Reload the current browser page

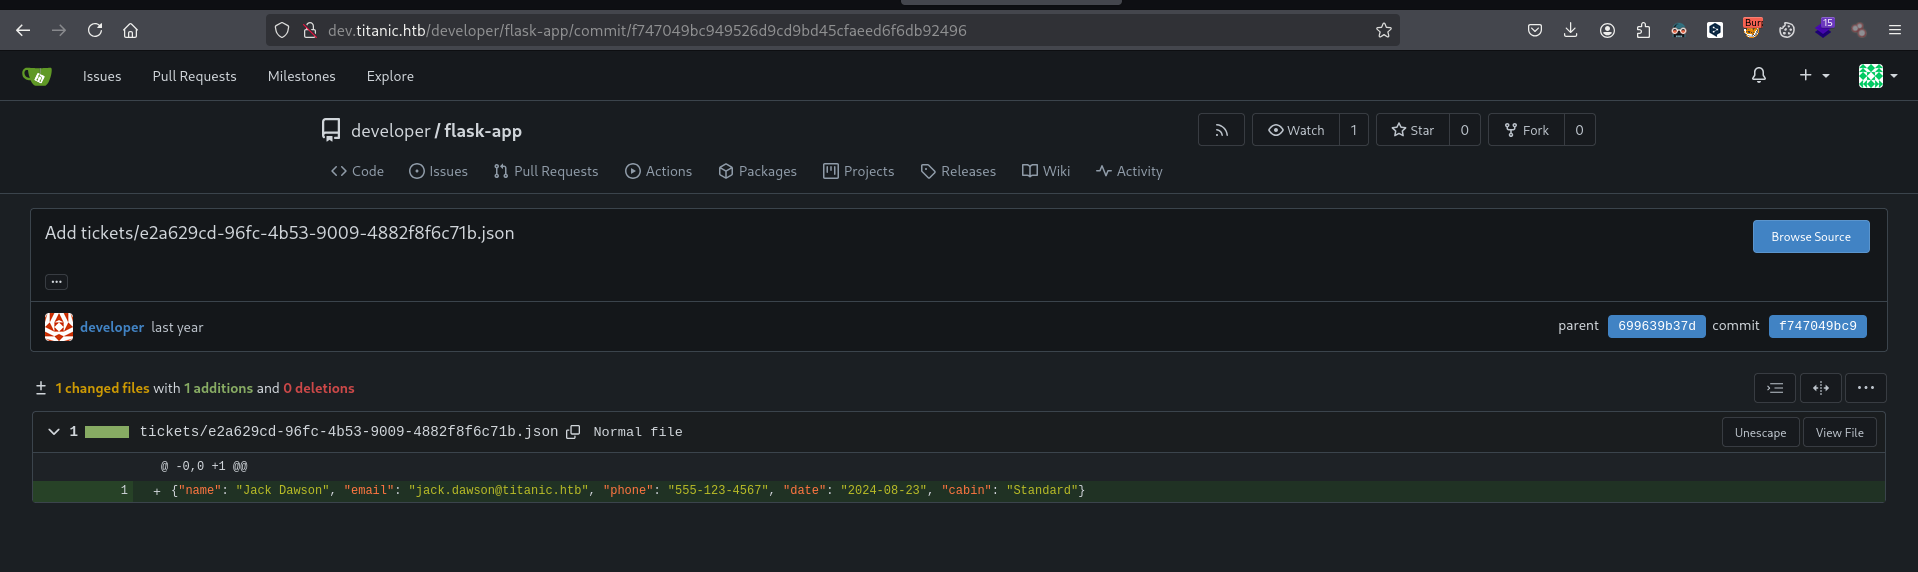[x=95, y=30]
